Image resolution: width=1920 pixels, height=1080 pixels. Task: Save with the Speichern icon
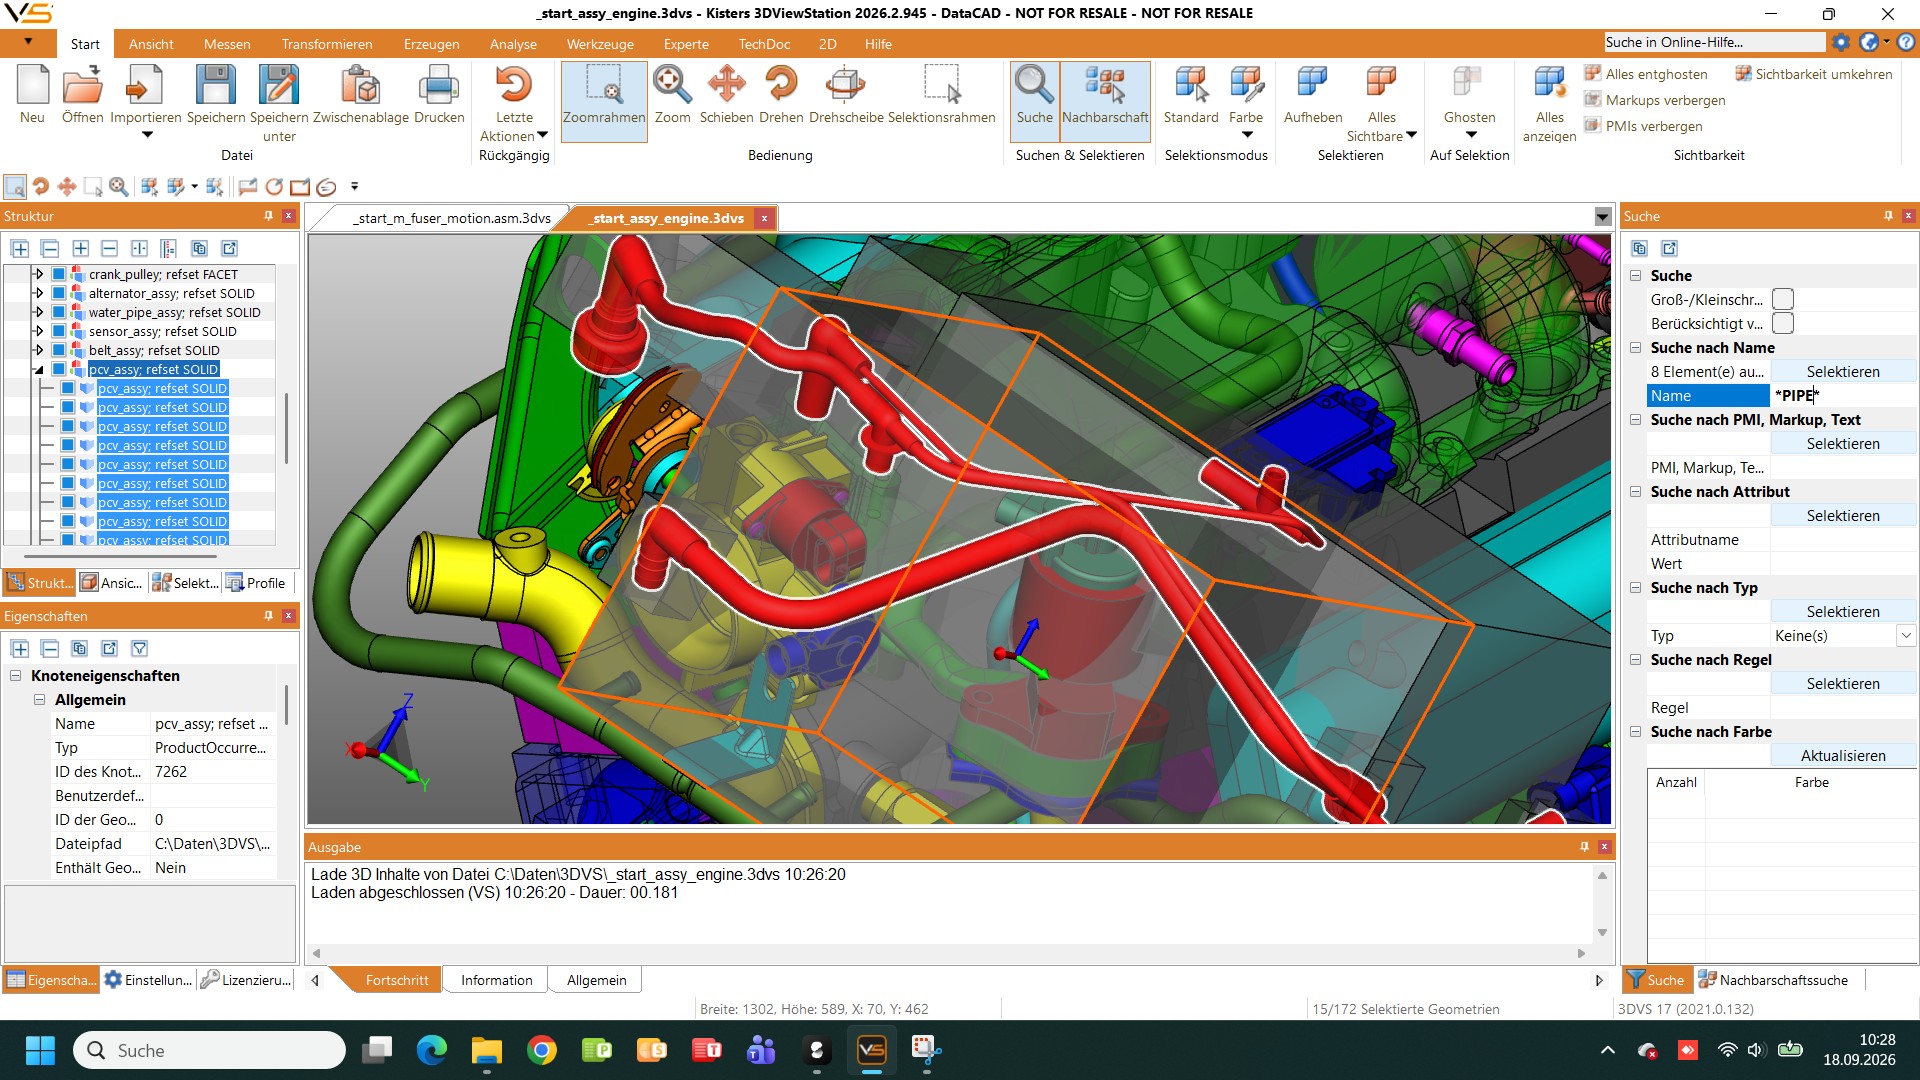point(215,85)
